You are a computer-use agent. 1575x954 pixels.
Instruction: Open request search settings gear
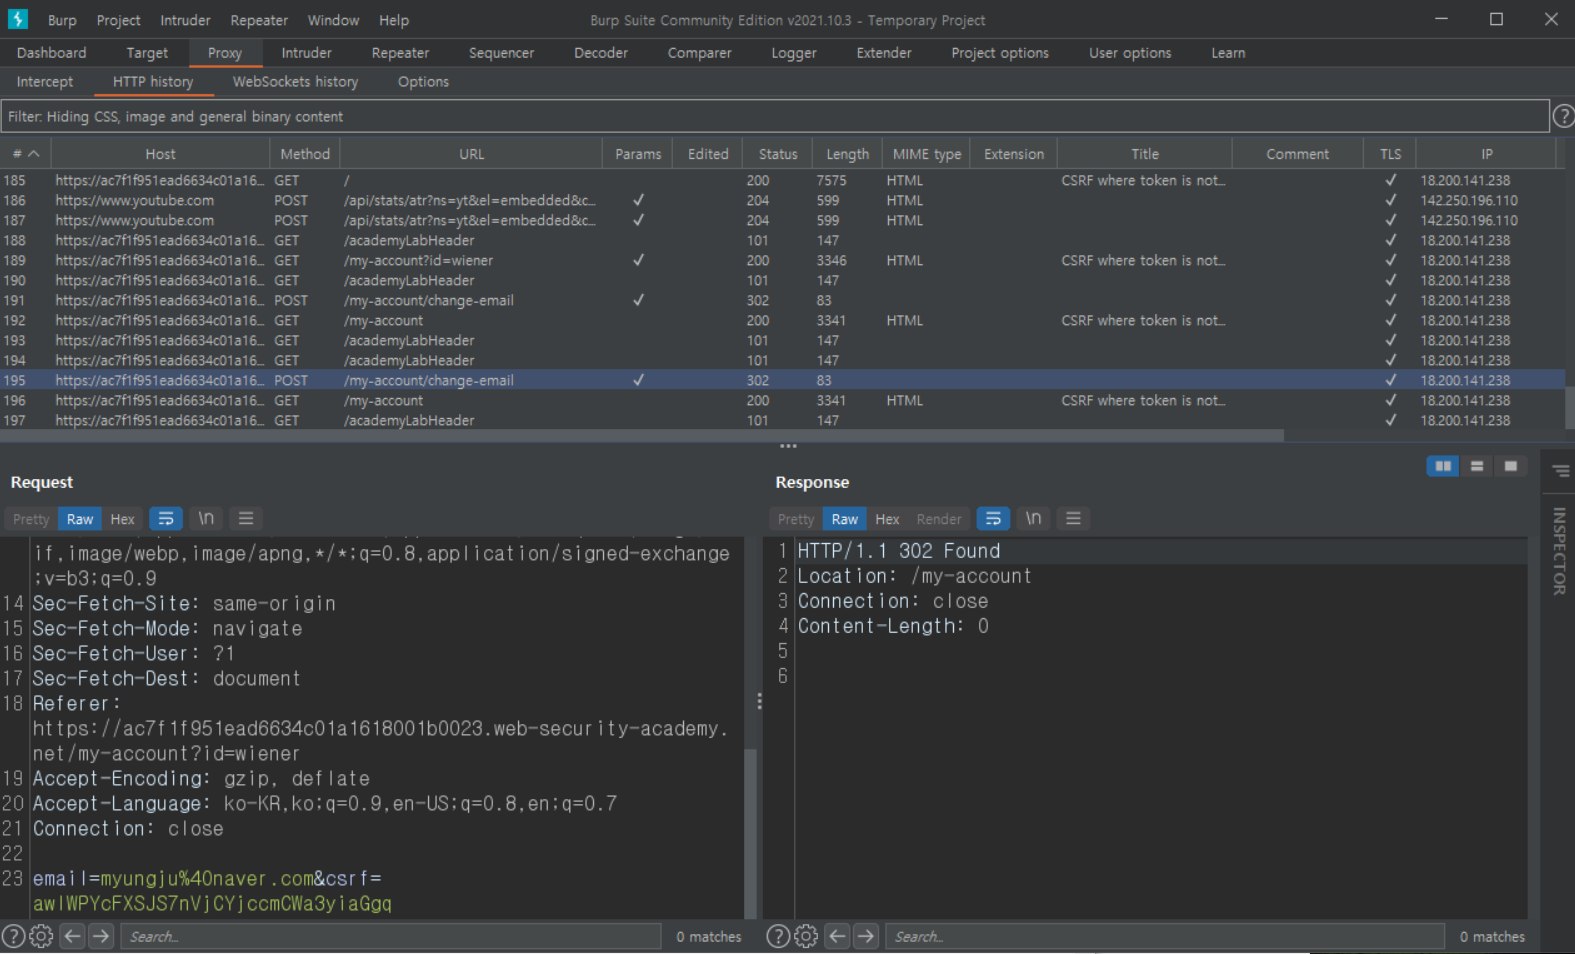41,937
